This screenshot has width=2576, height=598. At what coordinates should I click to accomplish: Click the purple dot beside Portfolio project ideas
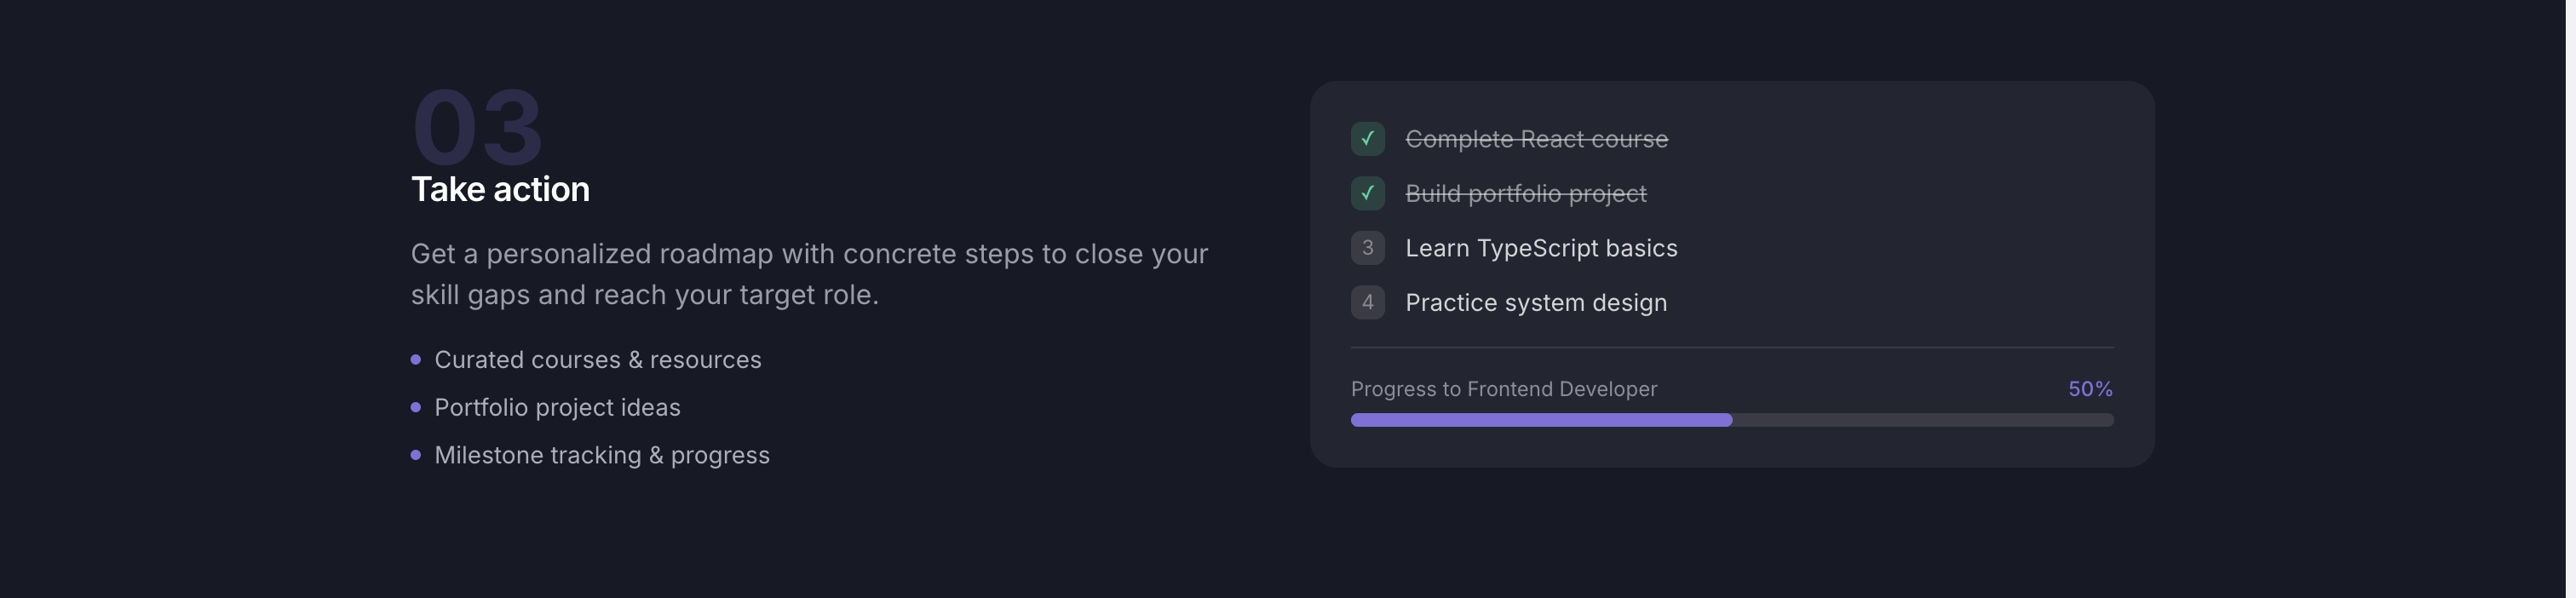pyautogui.click(x=416, y=407)
